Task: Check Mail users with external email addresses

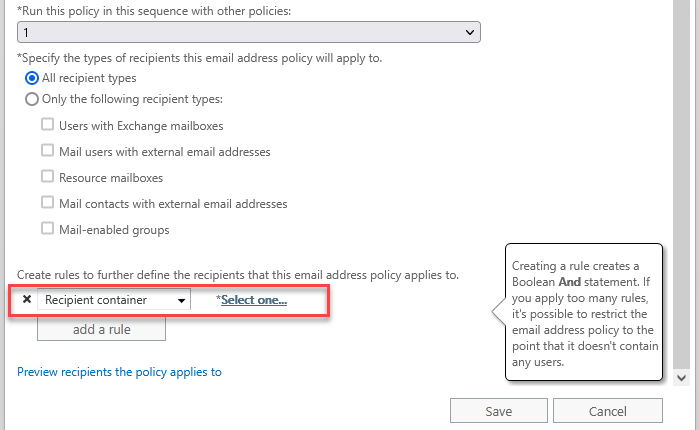Action: coord(47,152)
